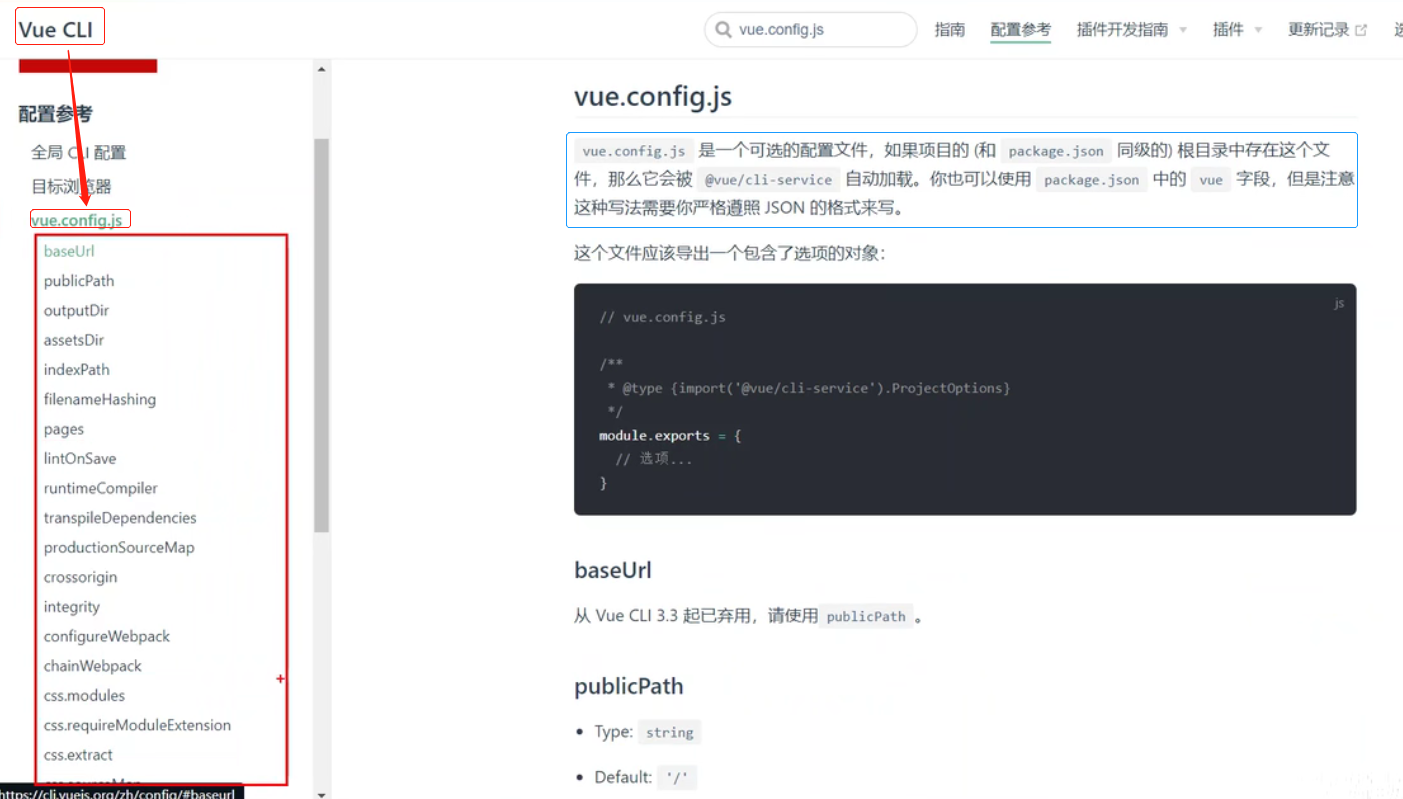Screen dimensions: 1403x799
Task: Go to runtimeCompiler in sidebar
Action: (101, 488)
